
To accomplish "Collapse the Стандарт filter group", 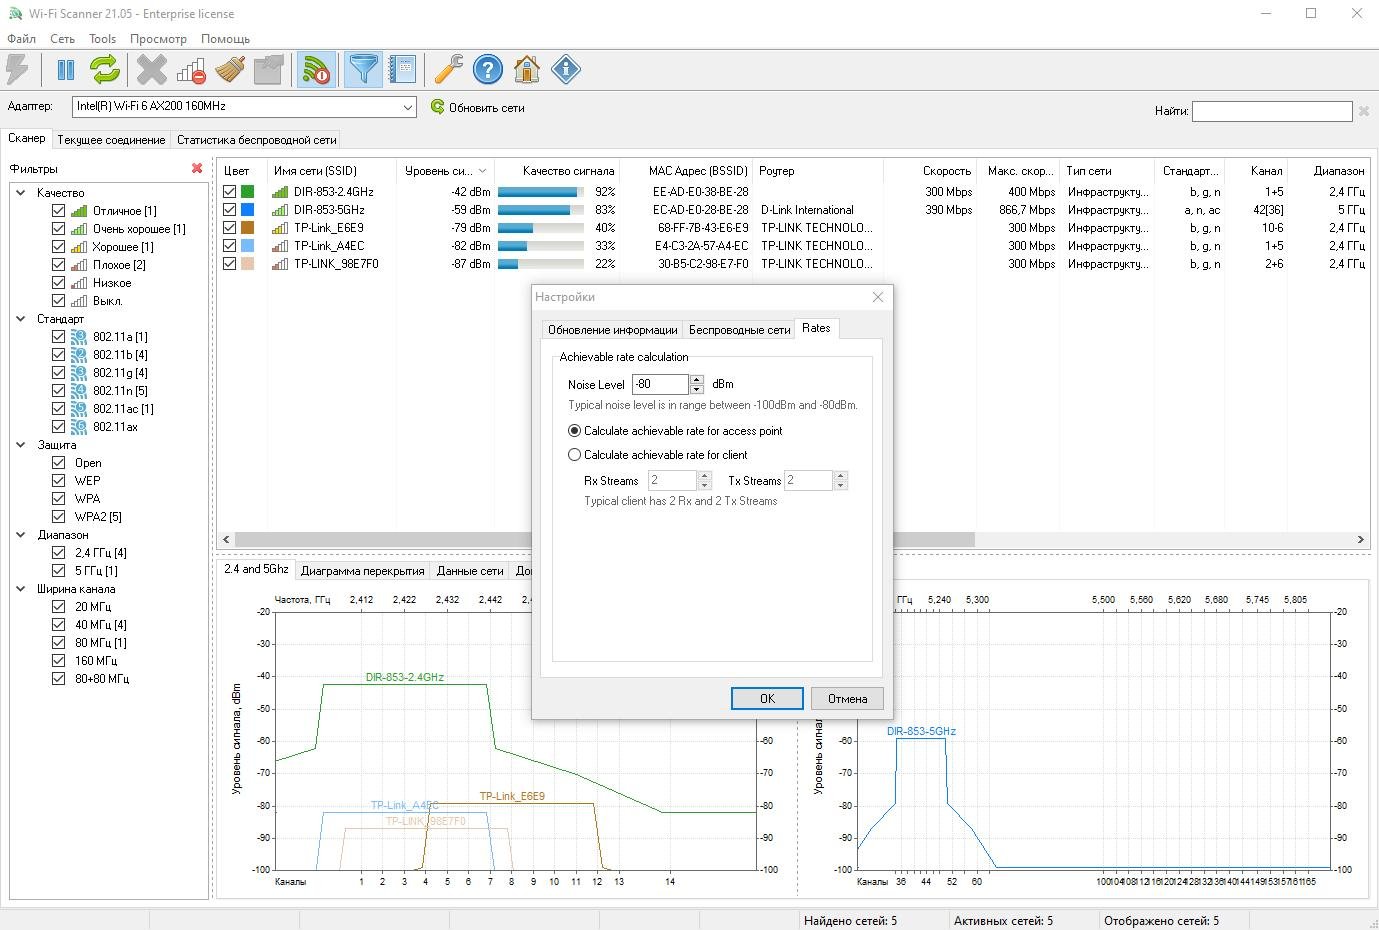I will click(x=21, y=319).
